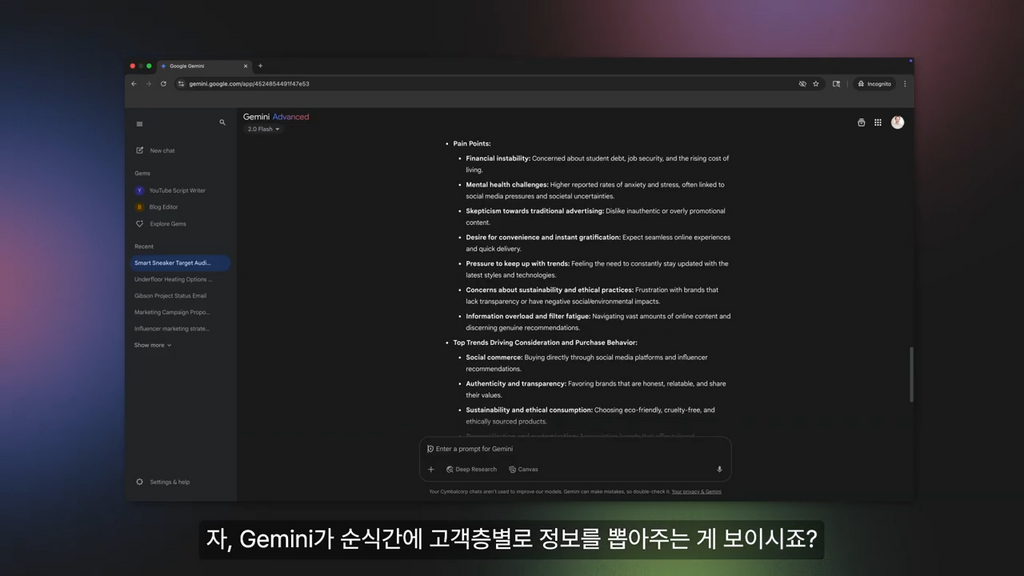Click "Skepticism towards traditional advertising:" text
Viewport: 1024px width, 576px height.
tap(535, 211)
